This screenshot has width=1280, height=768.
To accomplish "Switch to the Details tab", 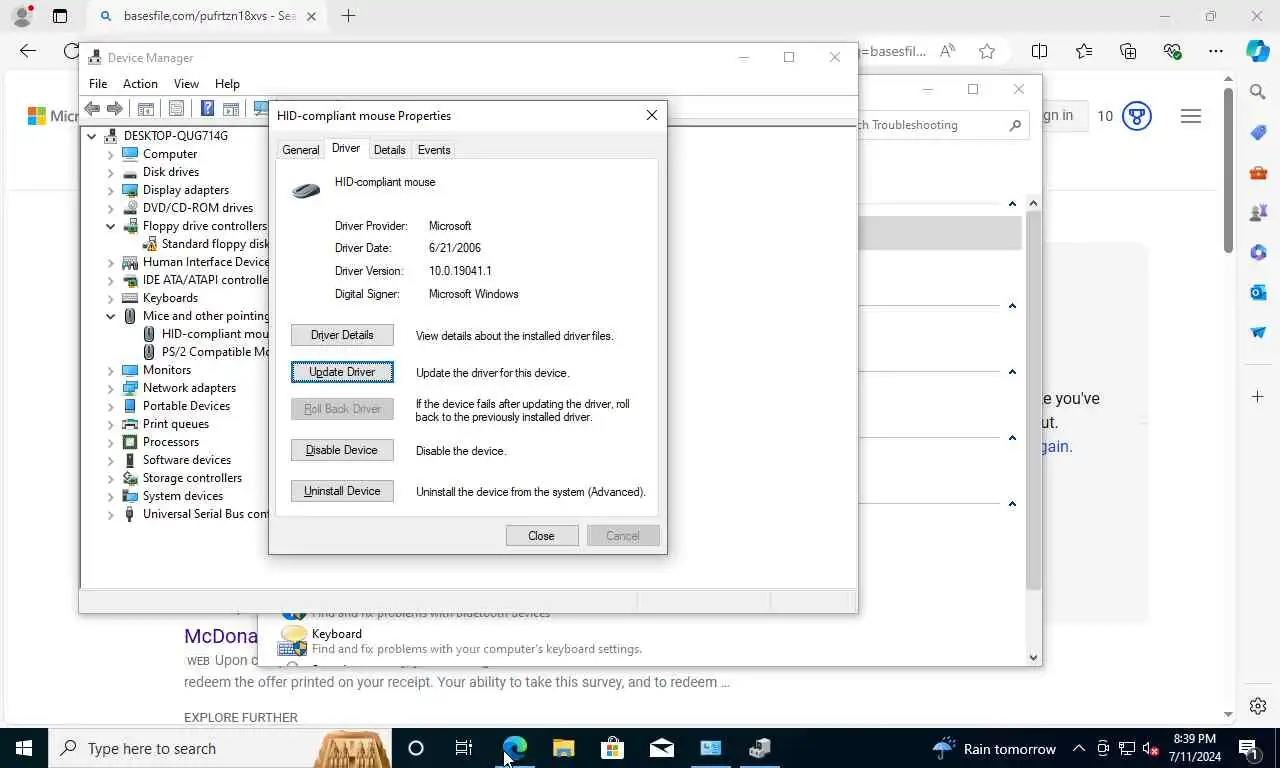I will (389, 150).
